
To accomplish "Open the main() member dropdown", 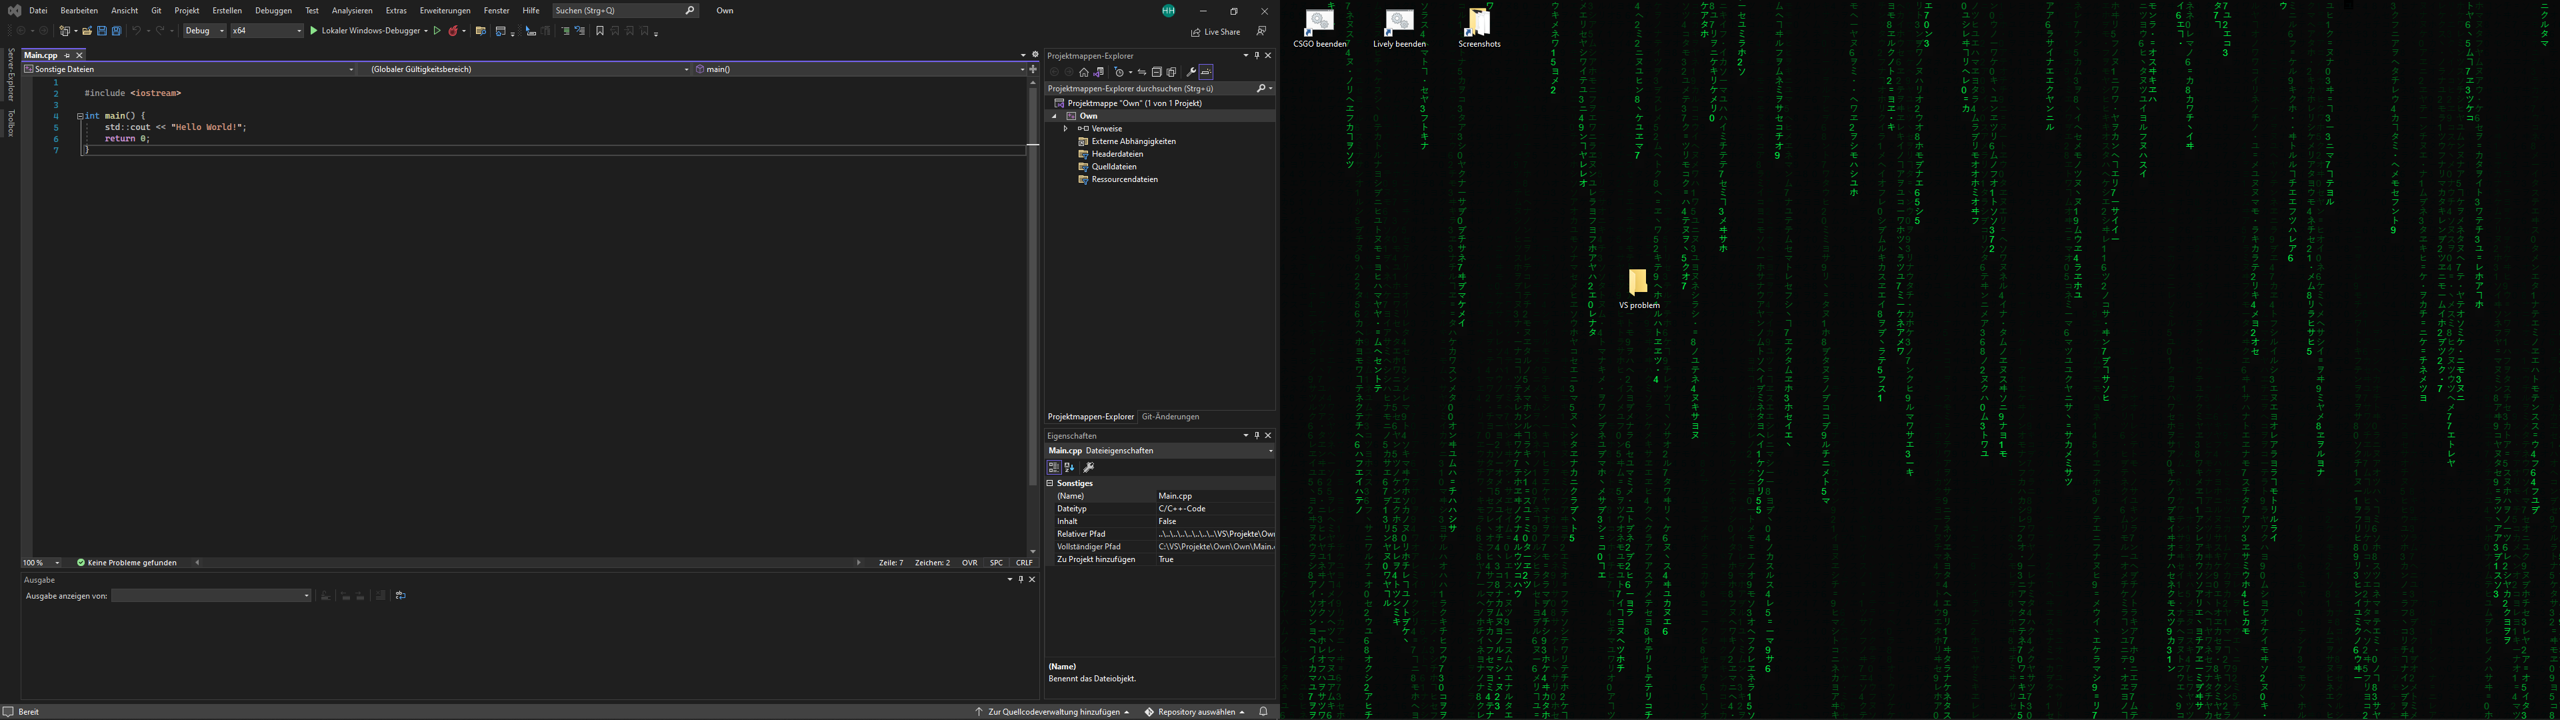I will [859, 70].
